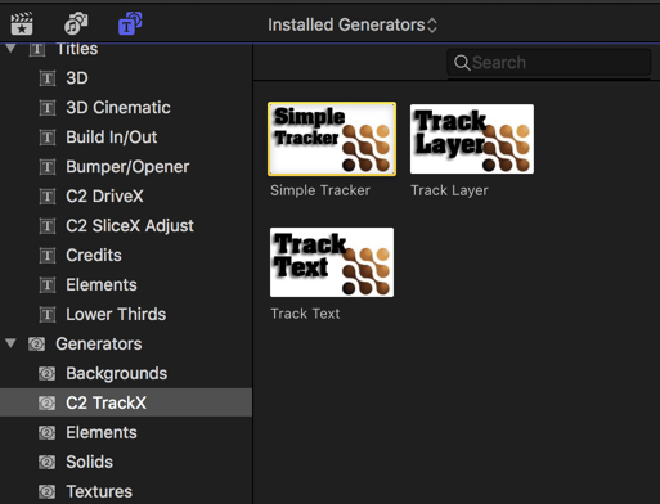Select the 3D titles category
Viewport: 660px width, 504px height.
pyautogui.click(x=126, y=78)
